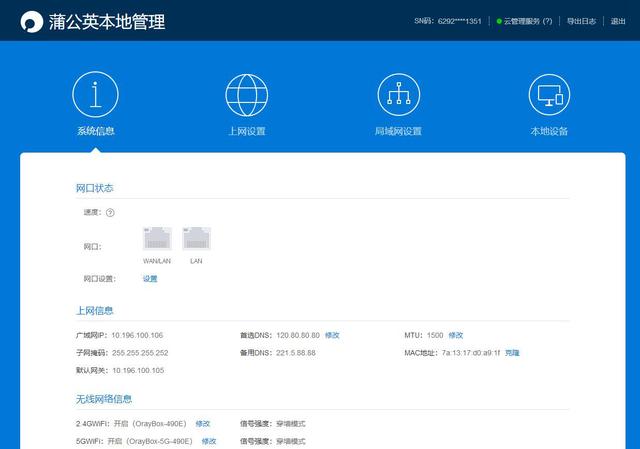Open the 局域网设置 network tree icon

coord(398,95)
